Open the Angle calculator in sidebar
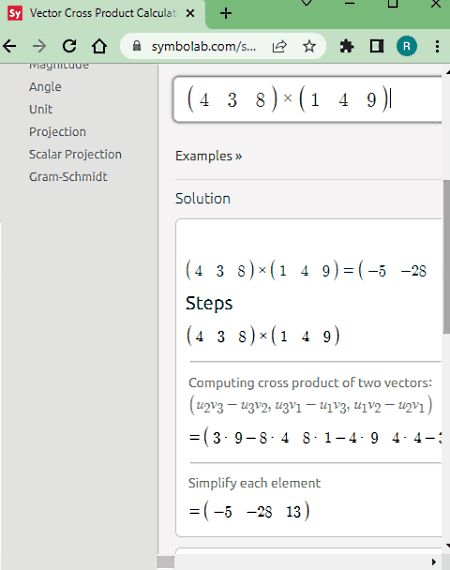The width and height of the screenshot is (450, 570). [45, 87]
